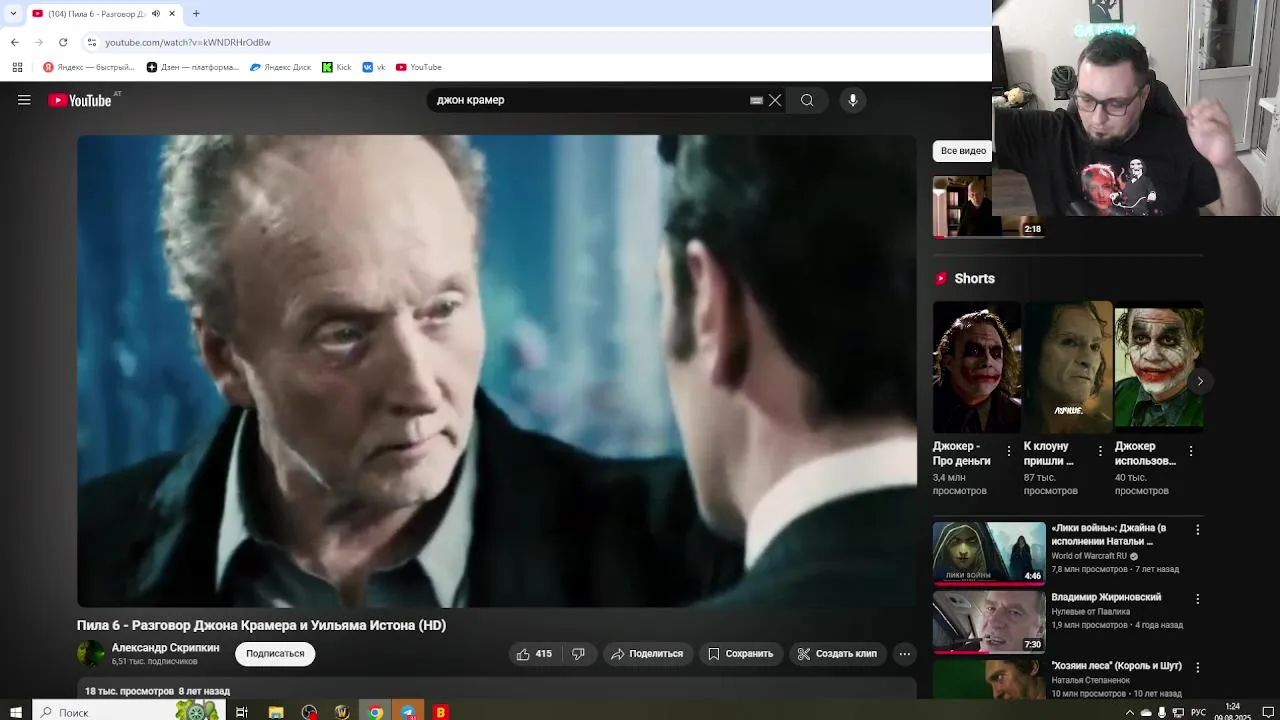
Task: Show next Shorts with the right arrow
Action: (x=1199, y=381)
